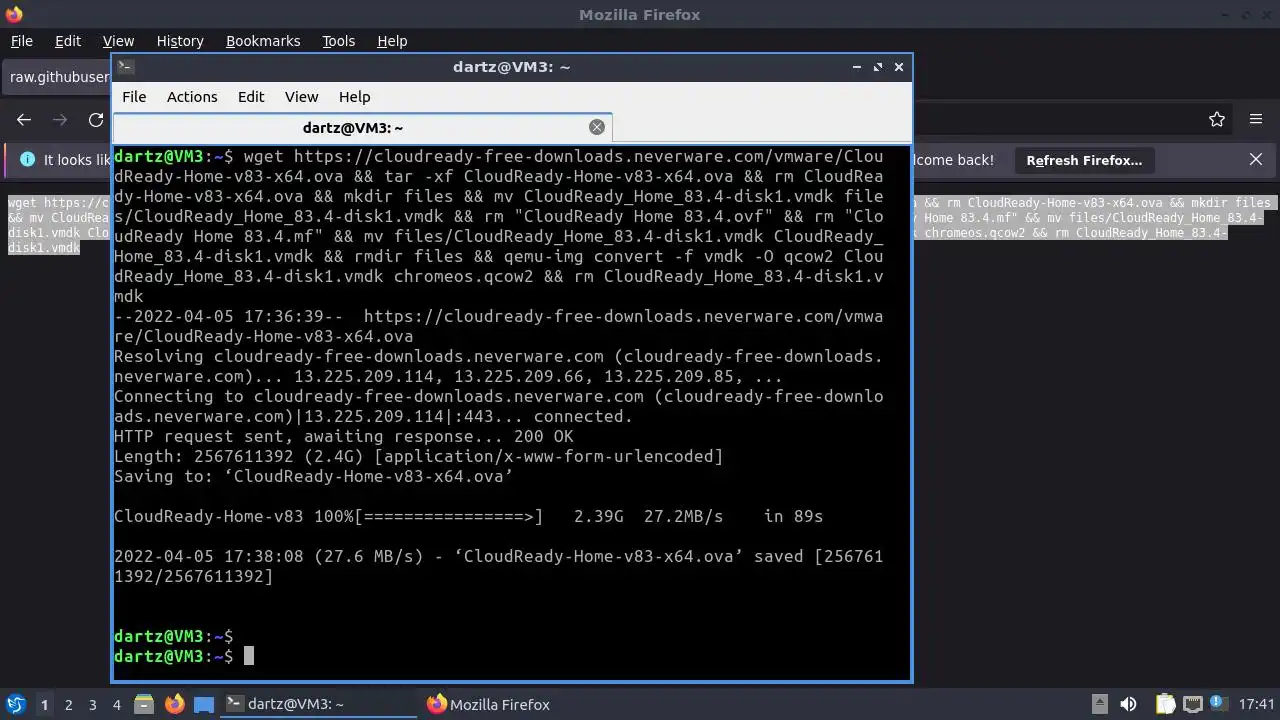Click the 'HTTP request sent' line in terminal

344,436
